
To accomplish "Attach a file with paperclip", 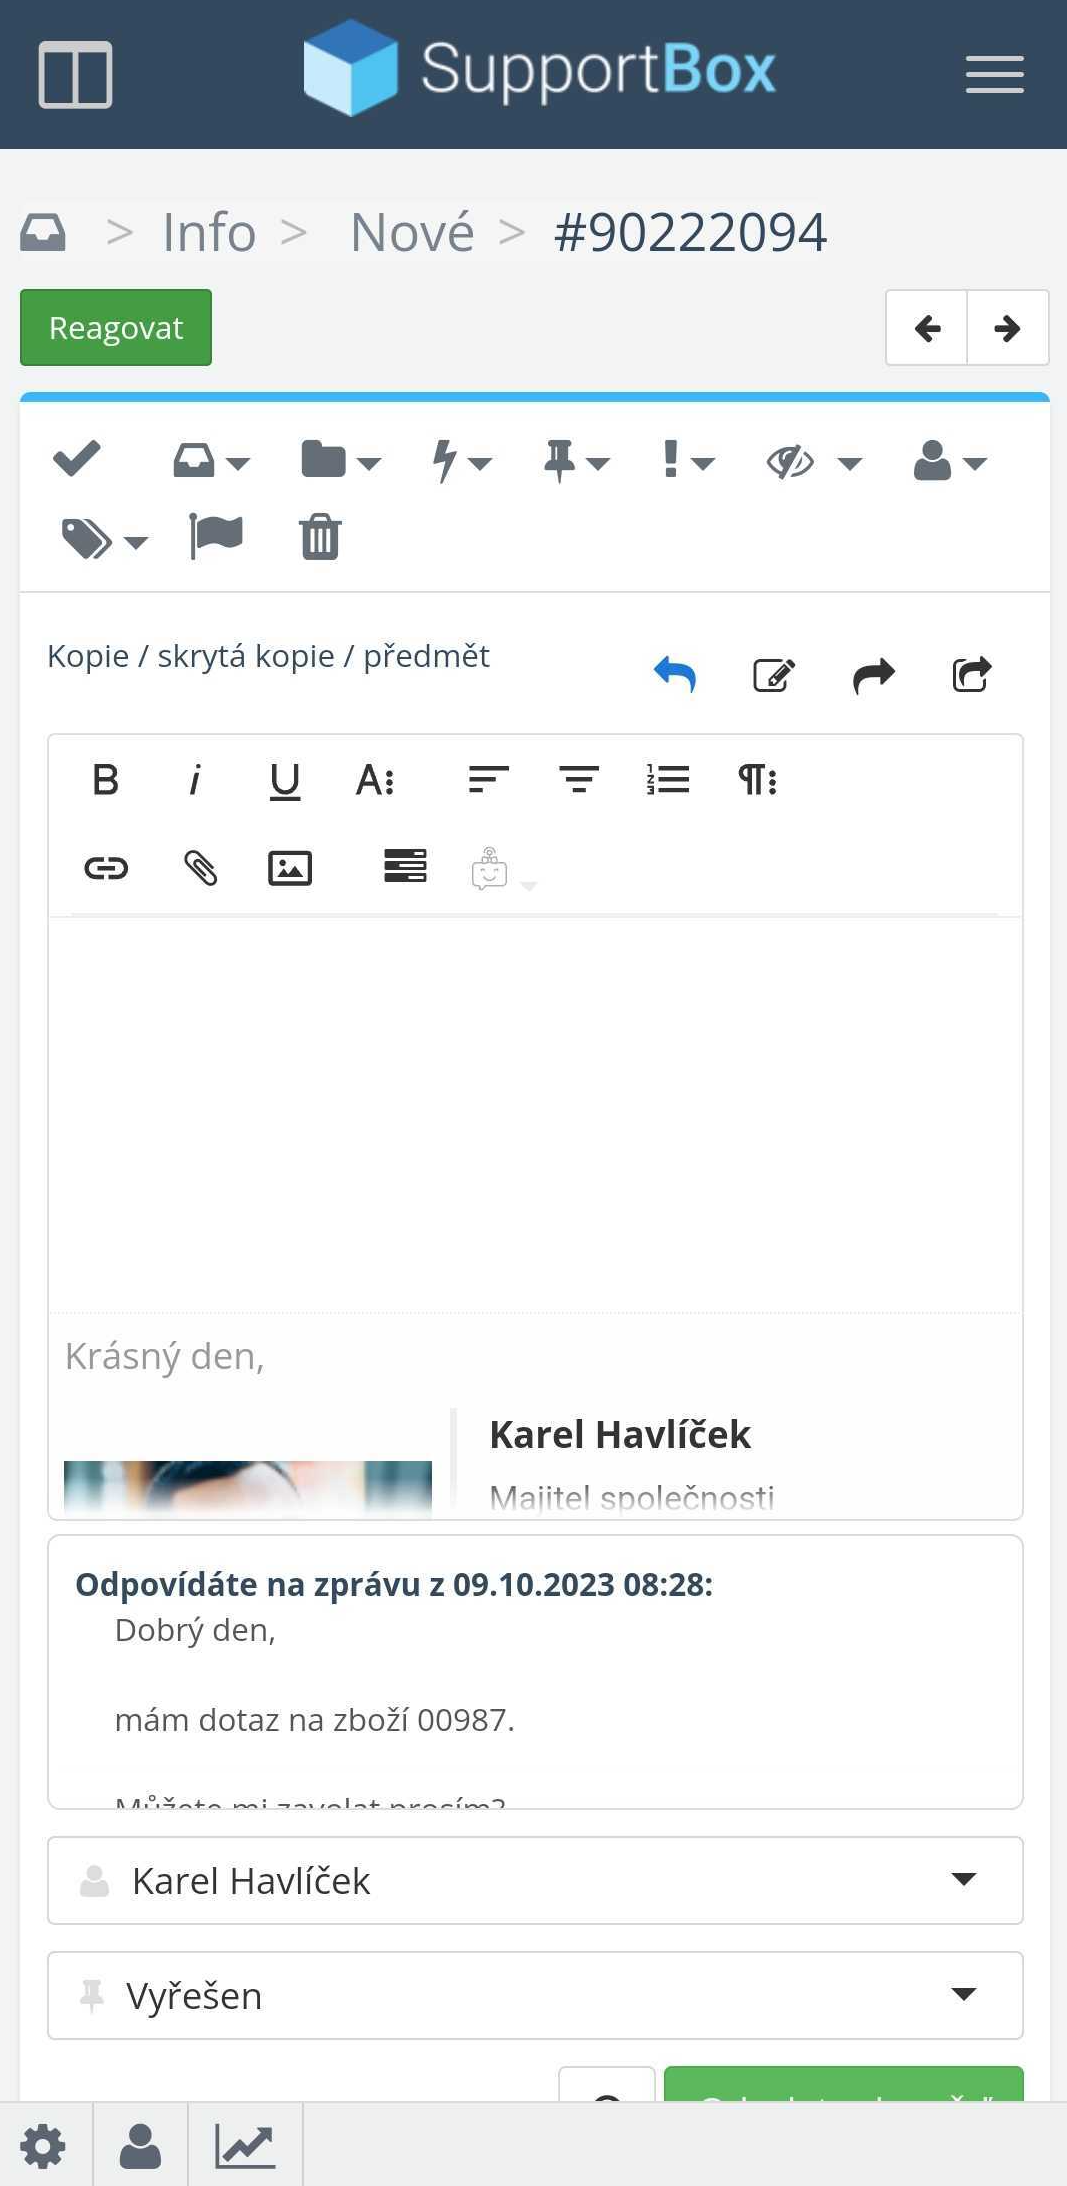I will tap(200, 867).
